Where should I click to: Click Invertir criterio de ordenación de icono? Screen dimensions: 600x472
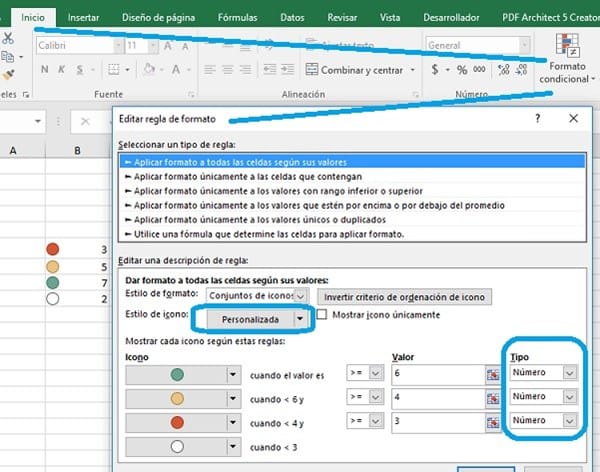click(x=403, y=296)
